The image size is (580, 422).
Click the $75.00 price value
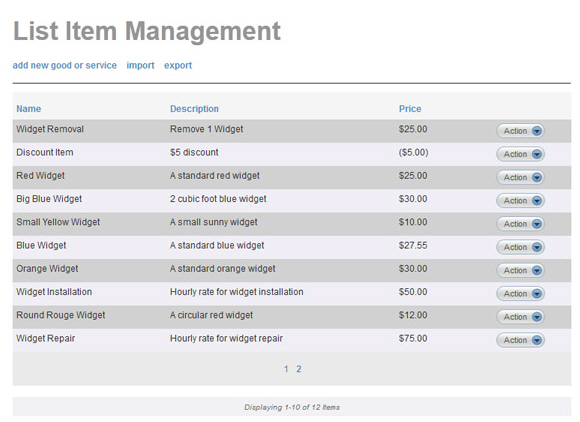(x=413, y=338)
